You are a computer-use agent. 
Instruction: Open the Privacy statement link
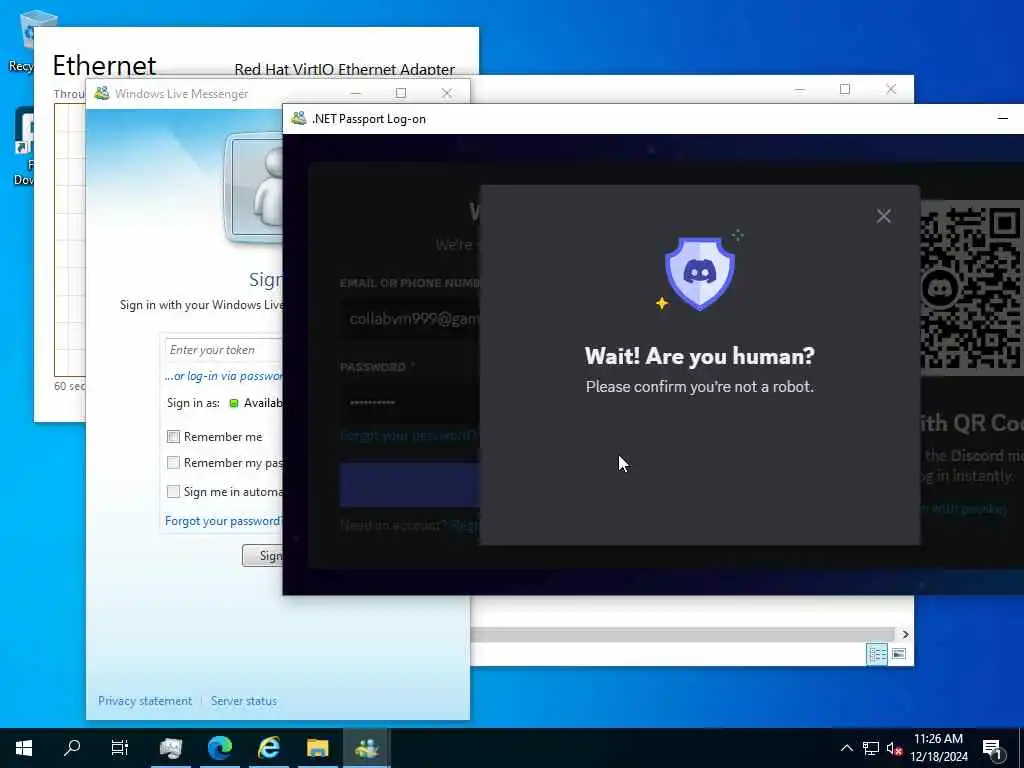[x=145, y=701]
